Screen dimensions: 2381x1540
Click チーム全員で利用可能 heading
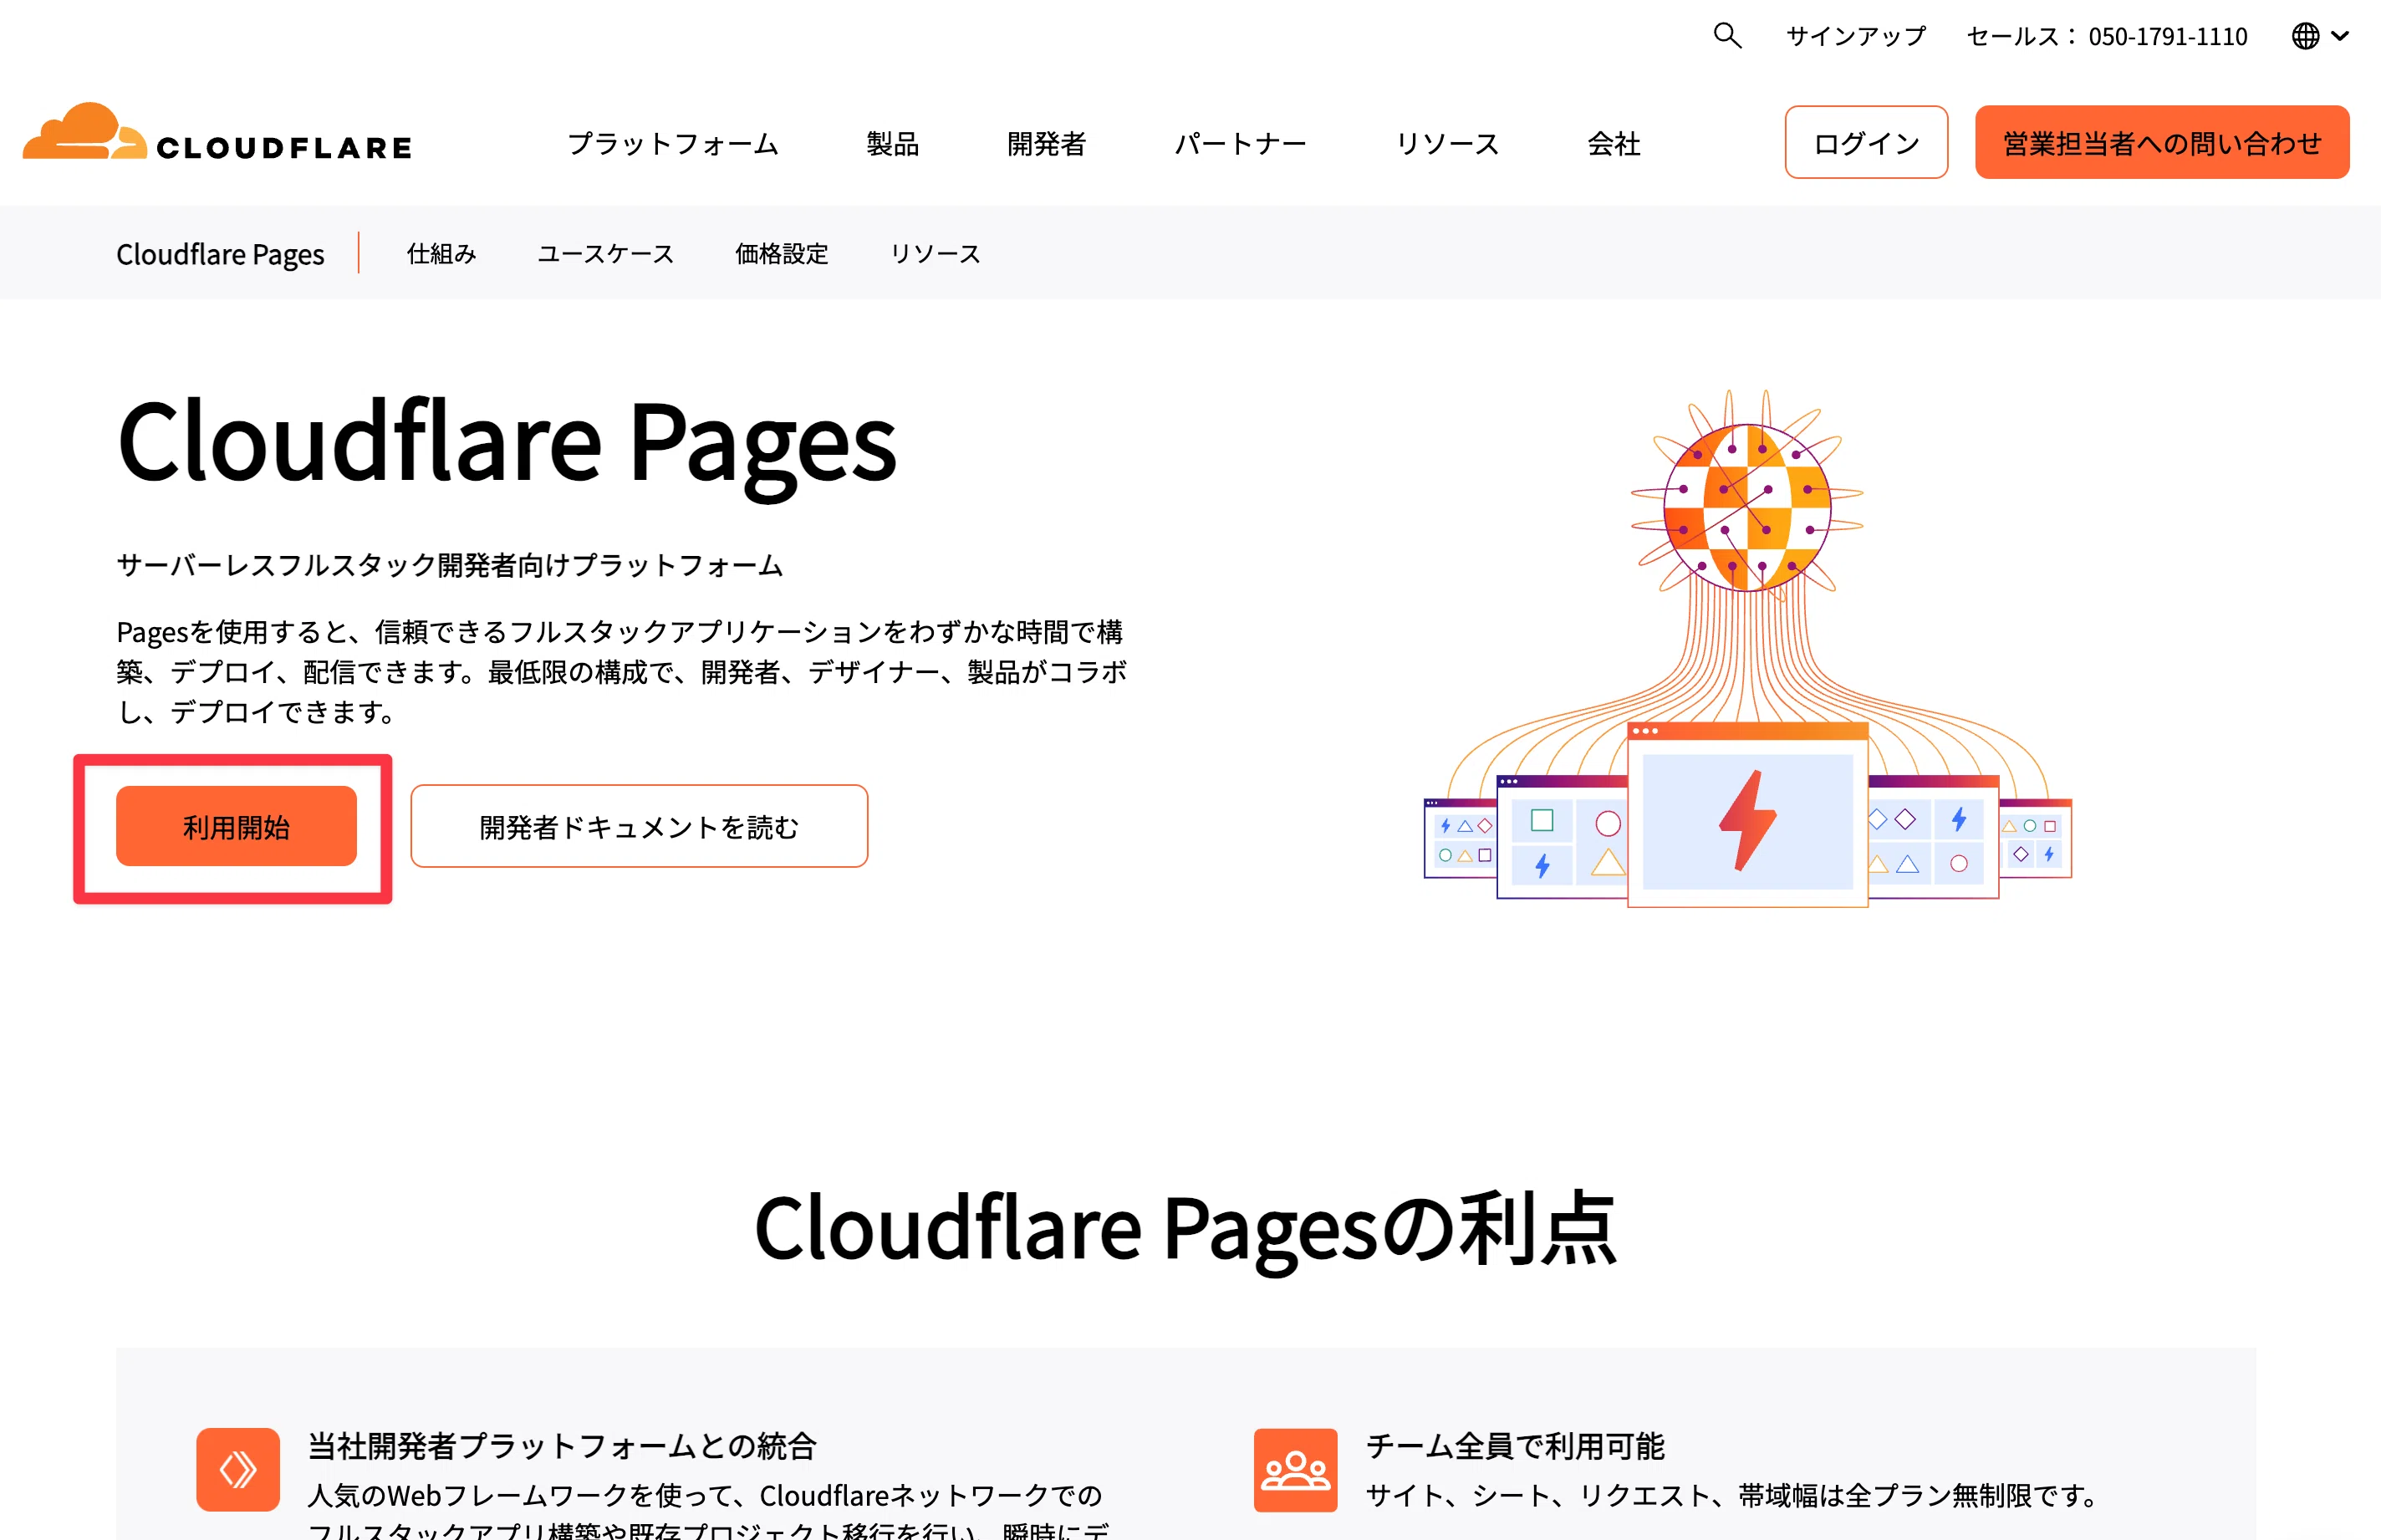click(x=1515, y=1446)
